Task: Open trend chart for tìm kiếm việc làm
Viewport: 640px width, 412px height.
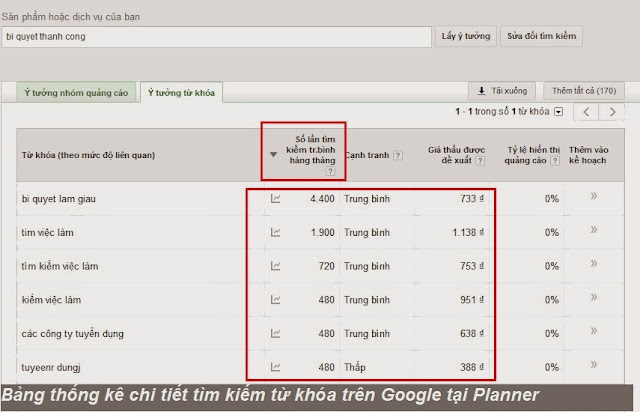Action: (x=276, y=266)
